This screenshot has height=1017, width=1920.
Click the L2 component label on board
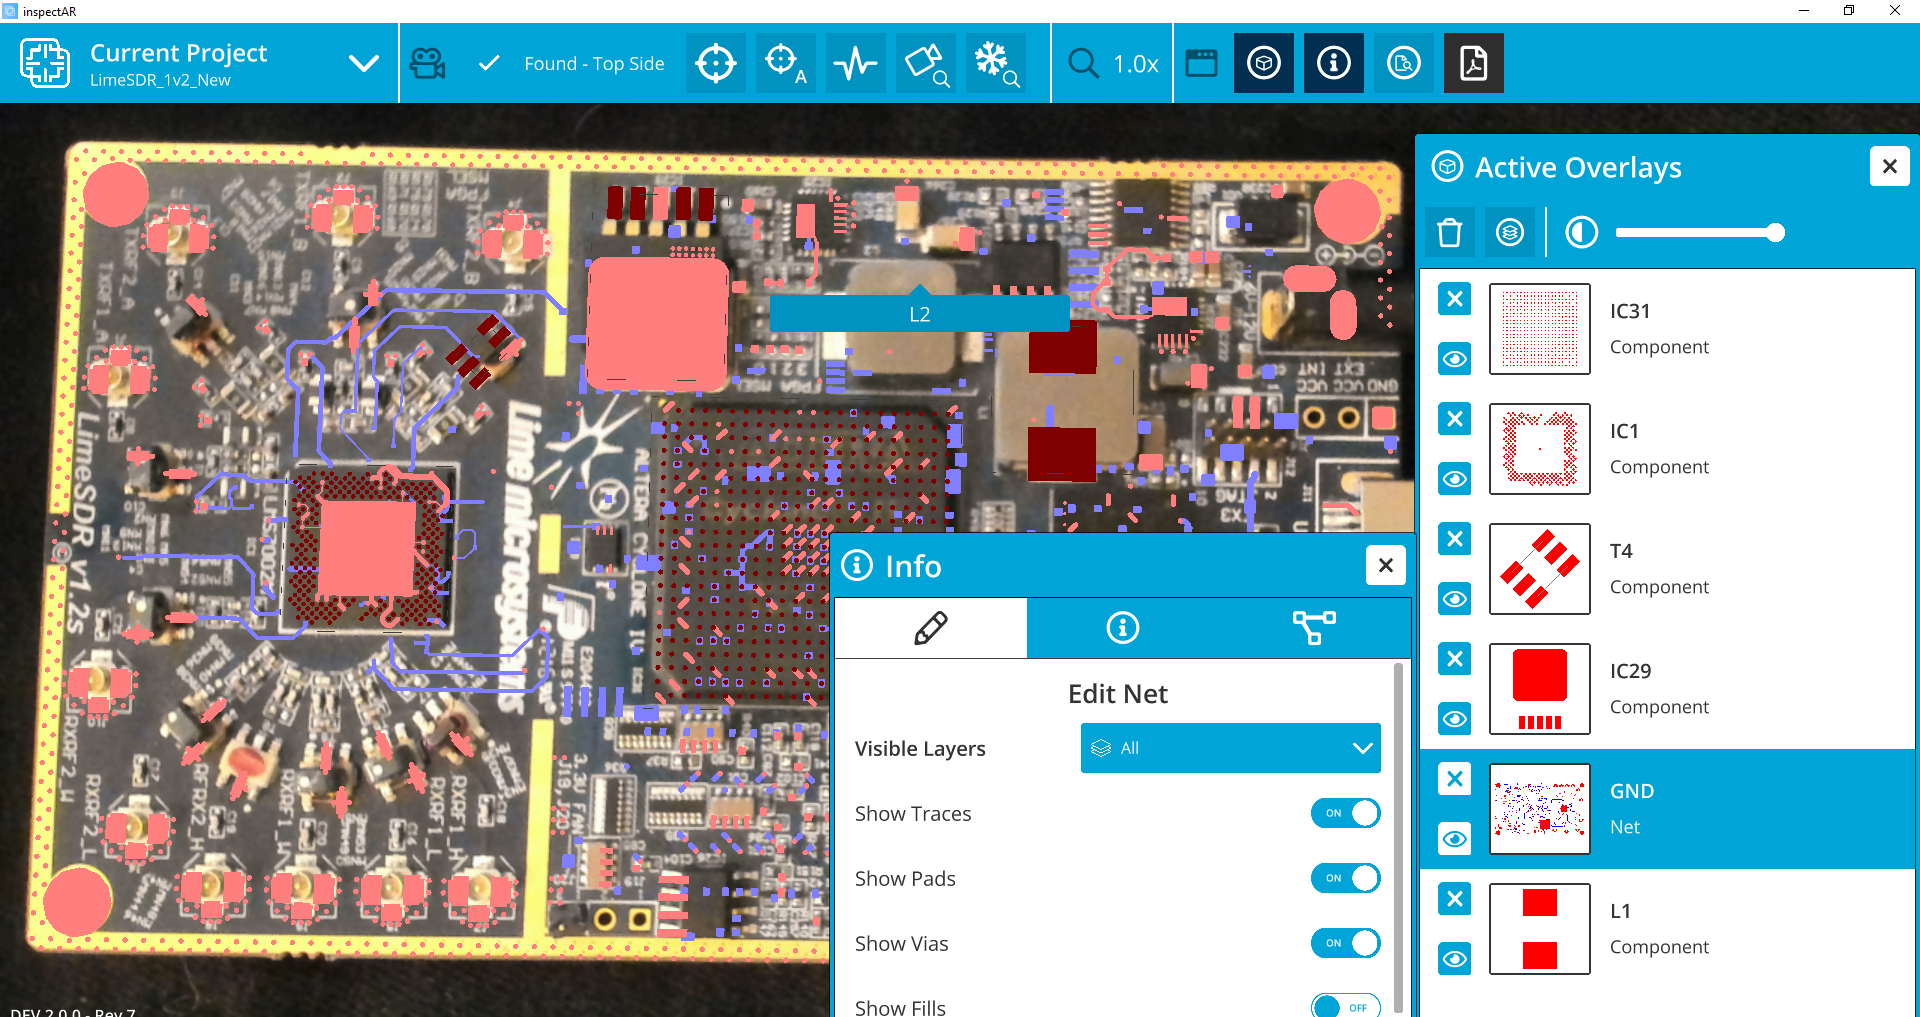(x=920, y=314)
